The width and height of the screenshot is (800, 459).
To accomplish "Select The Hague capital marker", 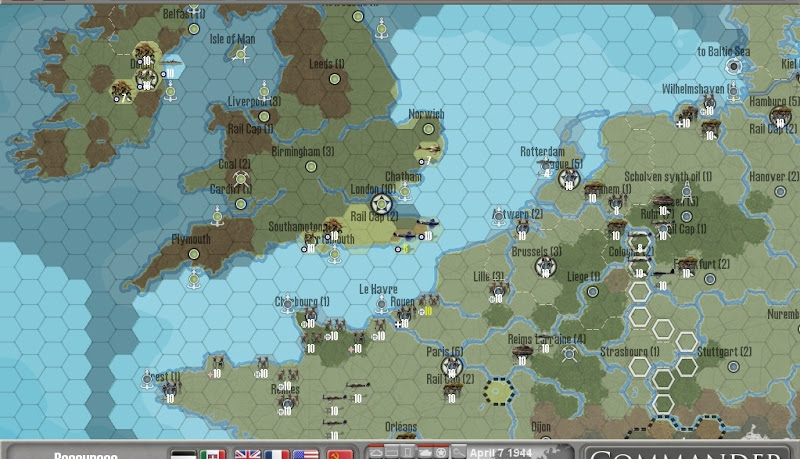I will pos(569,180).
